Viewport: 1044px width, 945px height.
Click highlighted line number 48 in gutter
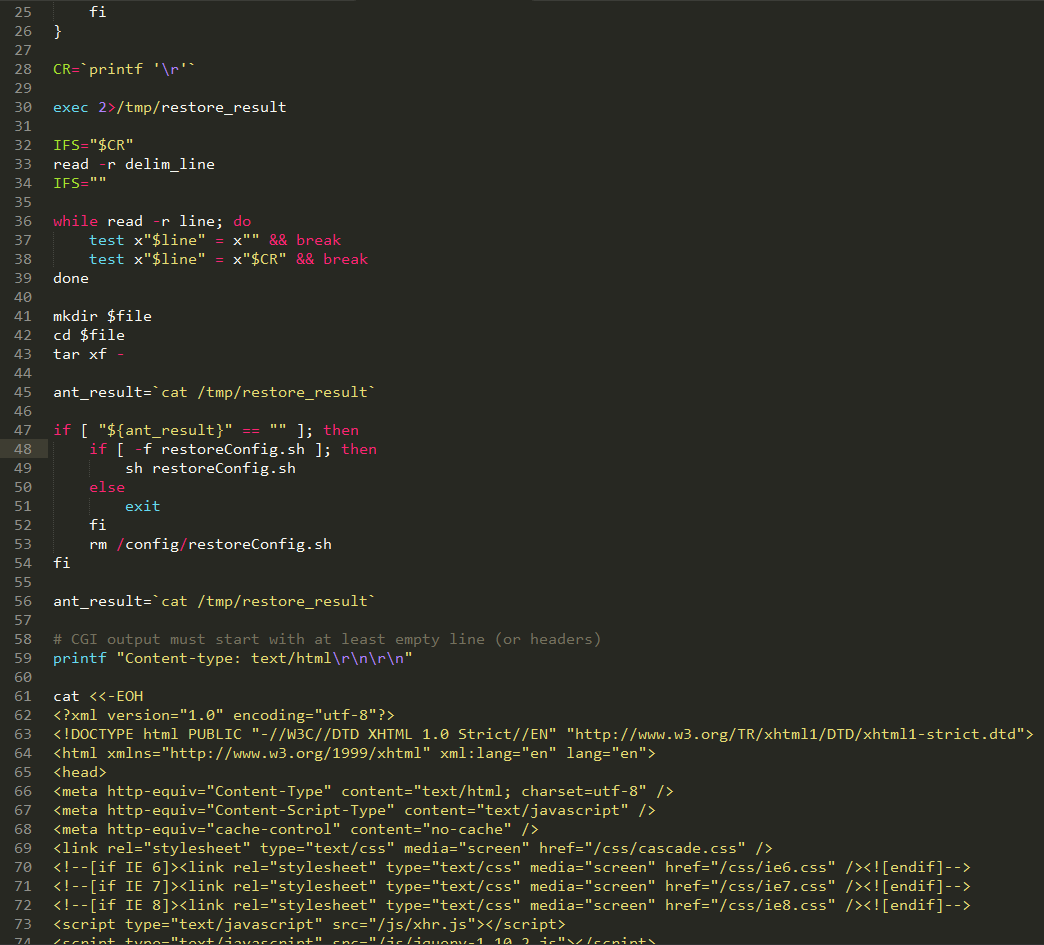(23, 450)
